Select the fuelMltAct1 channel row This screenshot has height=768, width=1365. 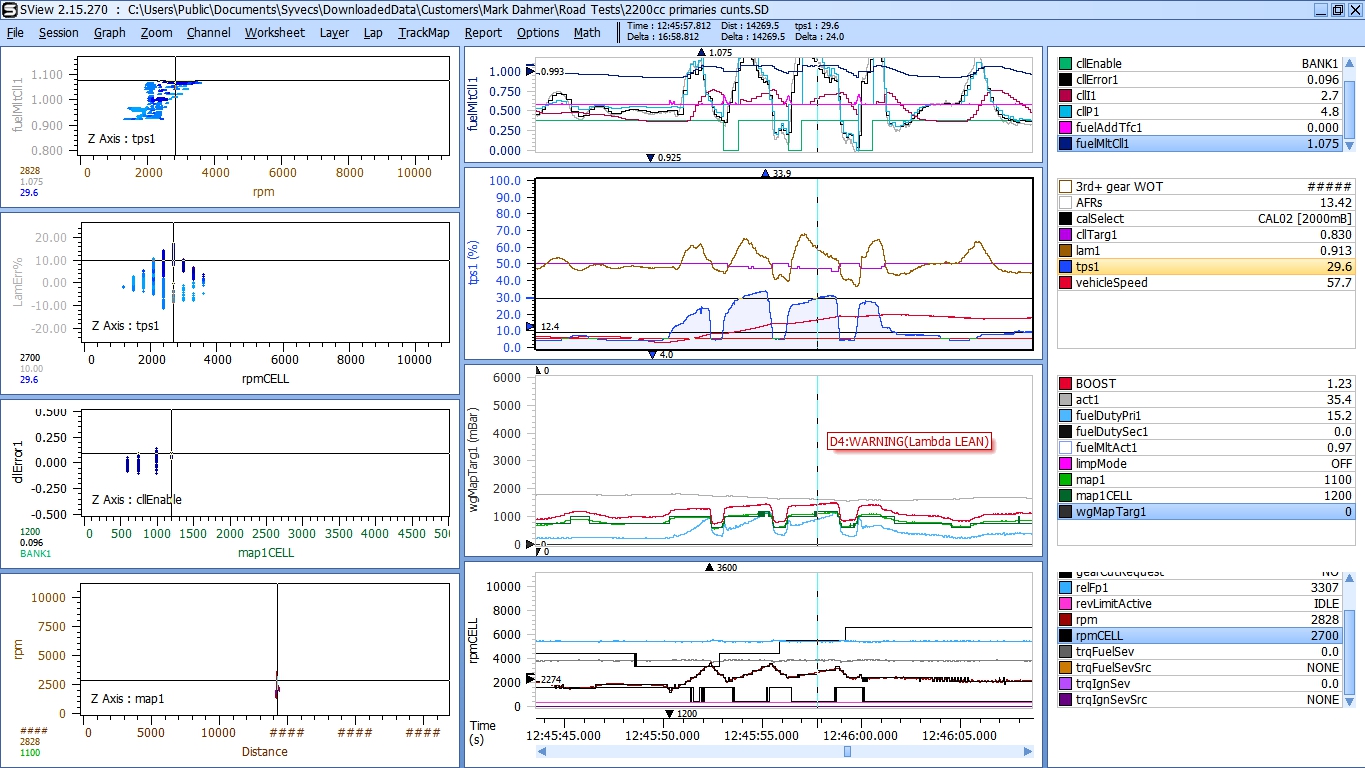point(1206,448)
